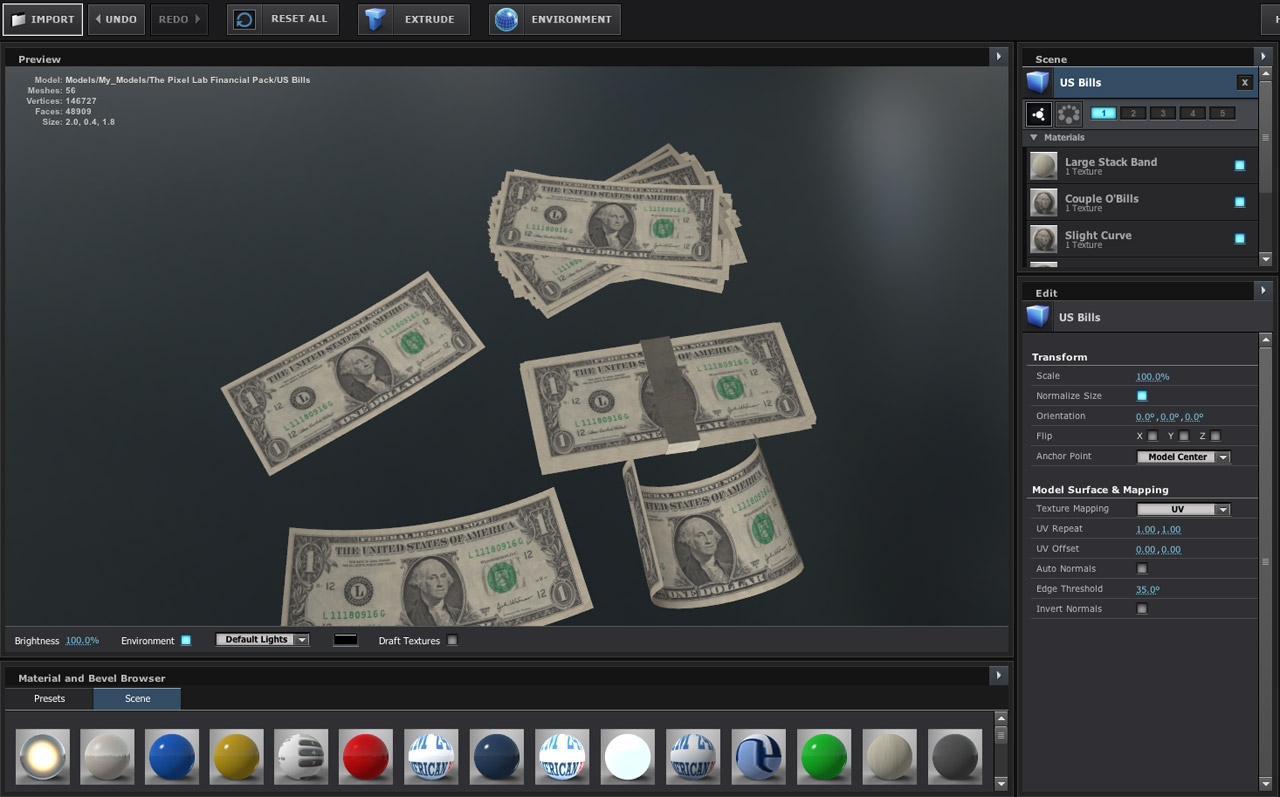Enable the Invert Normals checkbox
Screen dimensions: 1280x797
tap(1142, 609)
